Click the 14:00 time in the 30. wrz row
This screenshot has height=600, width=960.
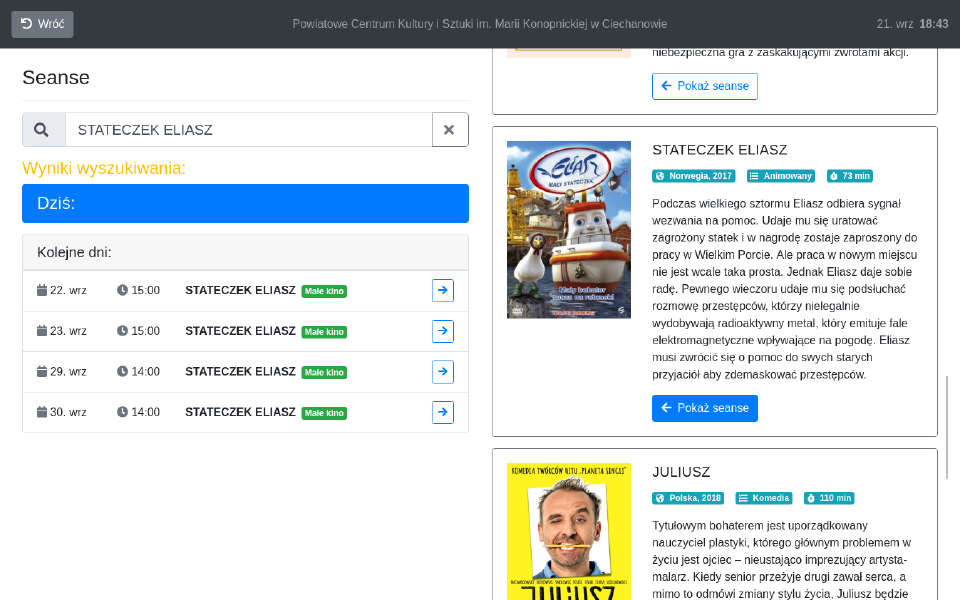146,412
